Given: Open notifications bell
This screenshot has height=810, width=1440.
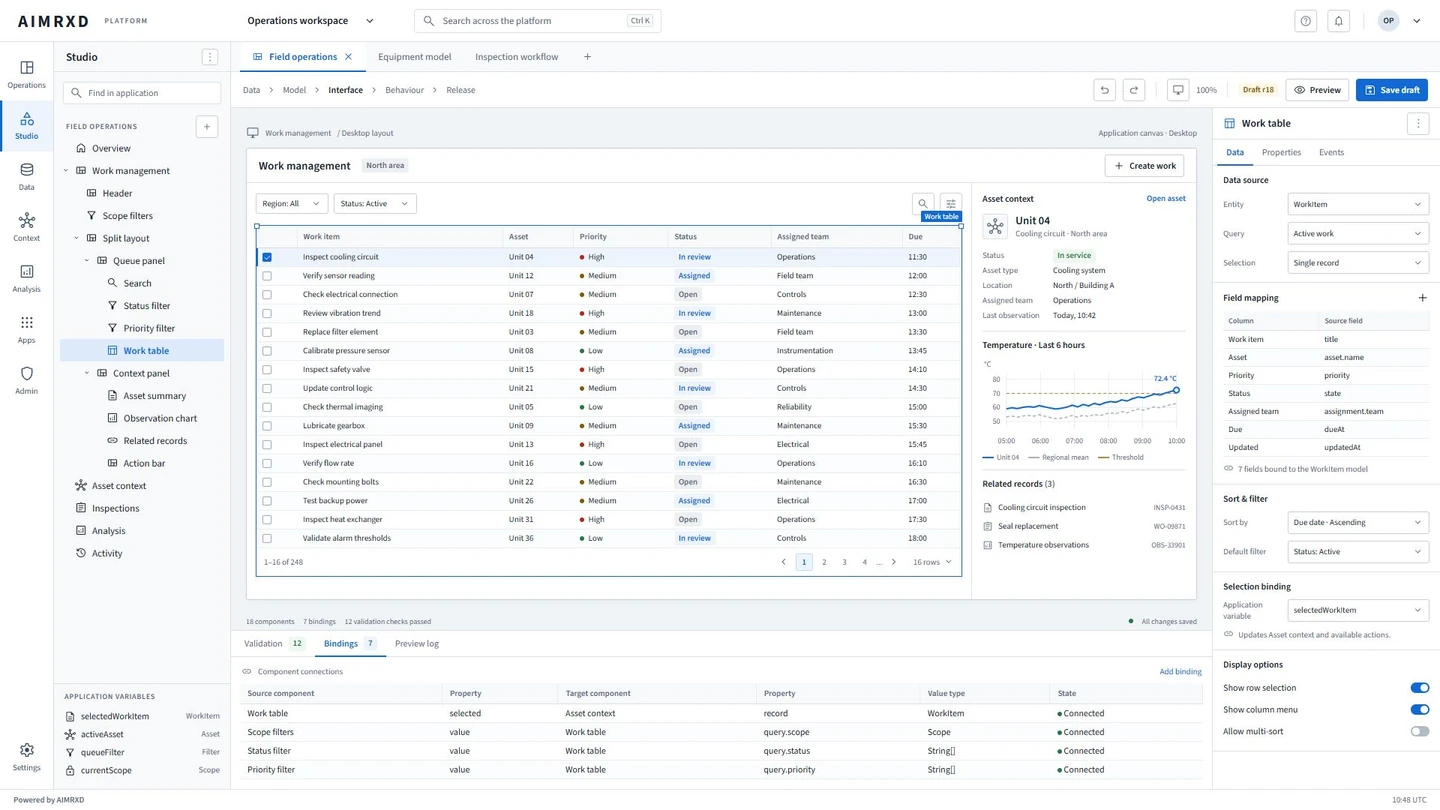Looking at the screenshot, I should (x=1338, y=21).
